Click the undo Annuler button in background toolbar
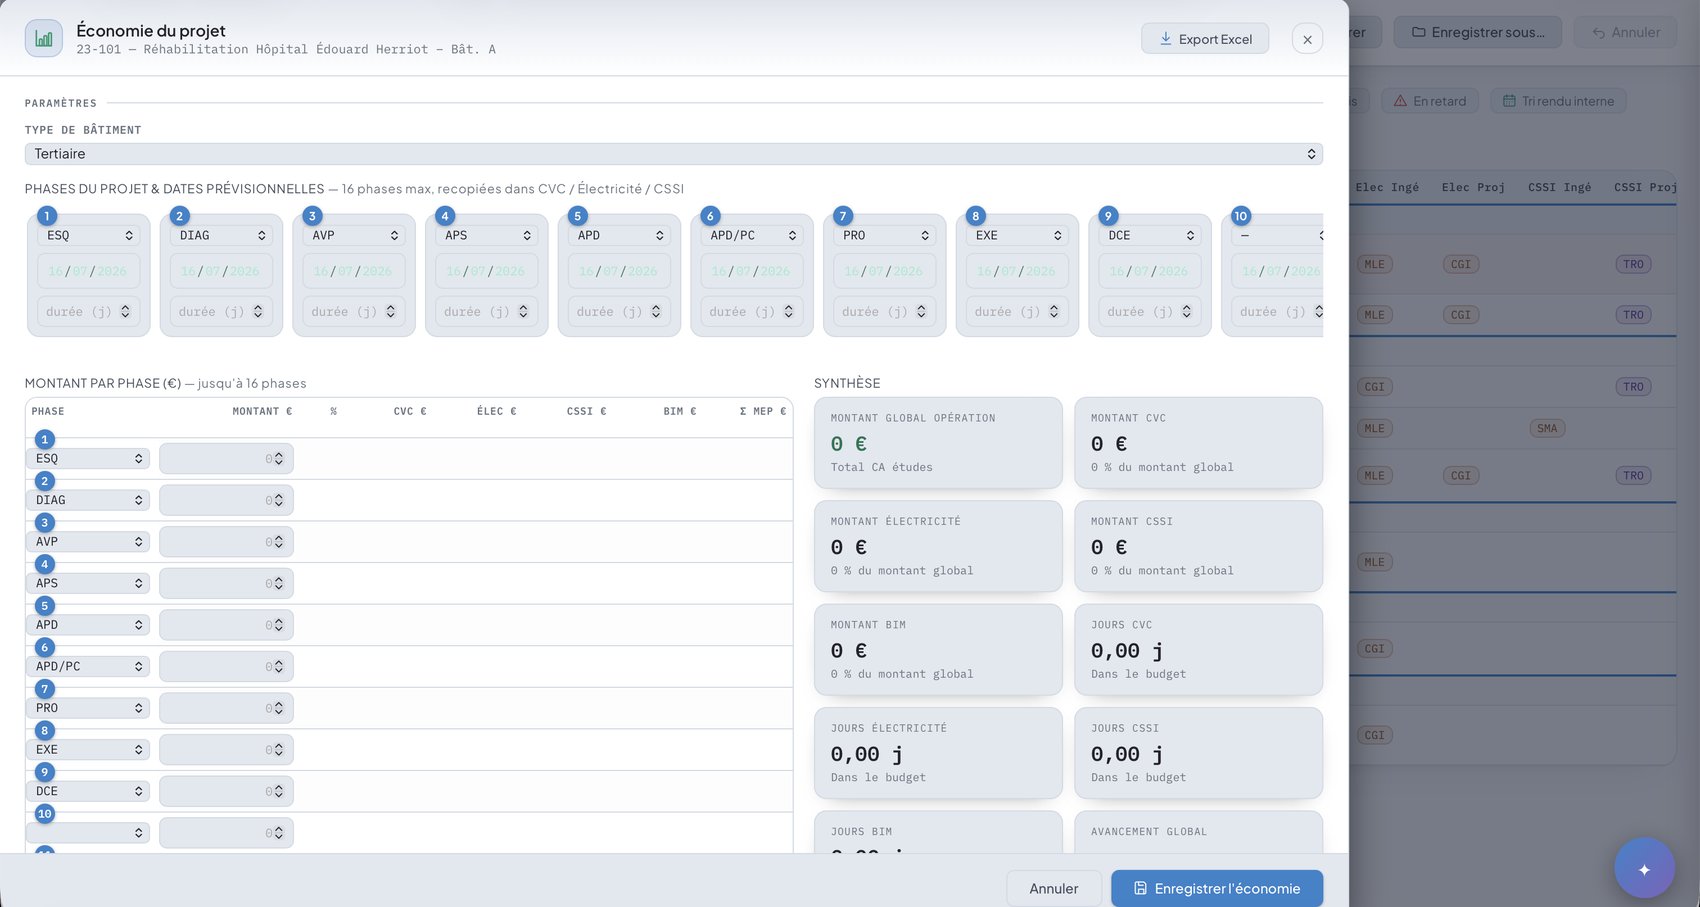Screen dimensions: 1700x907 click(1626, 32)
